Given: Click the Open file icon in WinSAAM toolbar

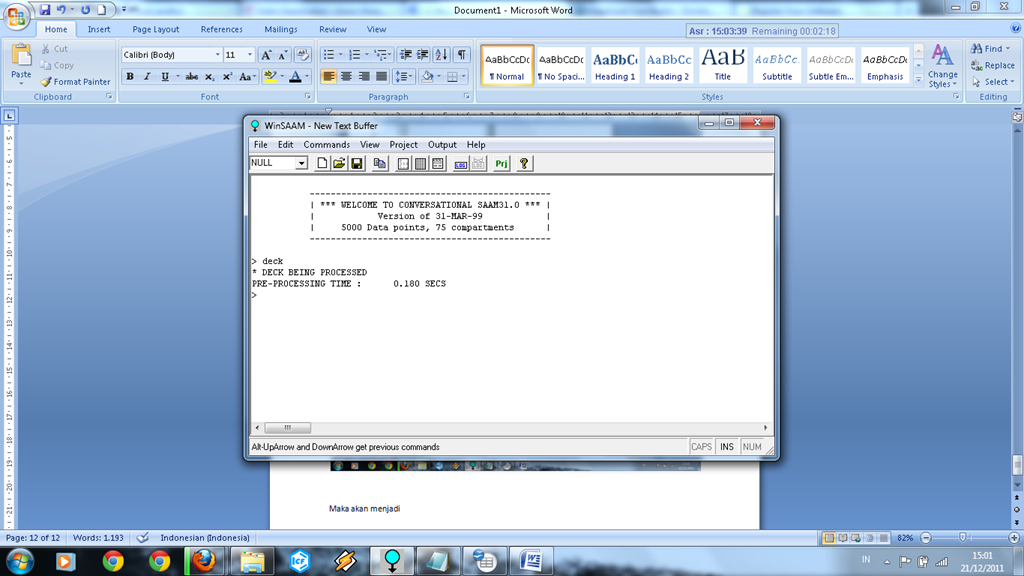Looking at the screenshot, I should tap(339, 163).
